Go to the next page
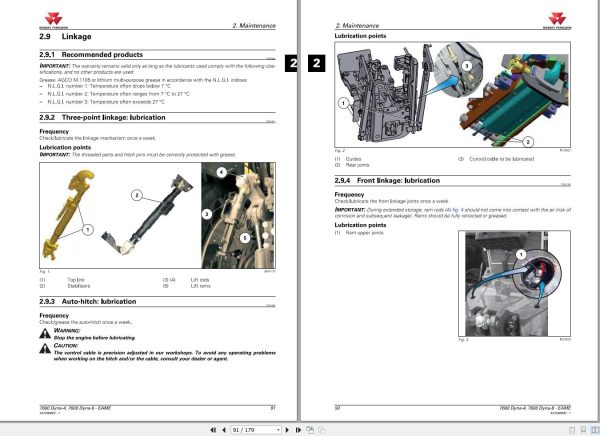This screenshot has width=600, height=436. 287,430
